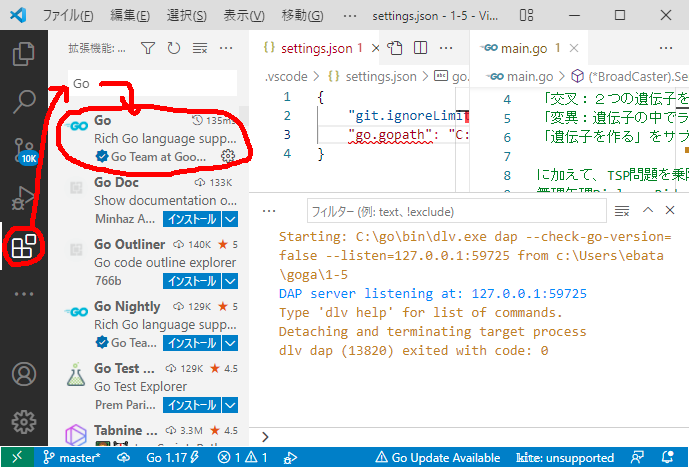Viewport: 689px width, 468px height.
Task: Click the Extensions icon in activity bar
Action: [23, 246]
